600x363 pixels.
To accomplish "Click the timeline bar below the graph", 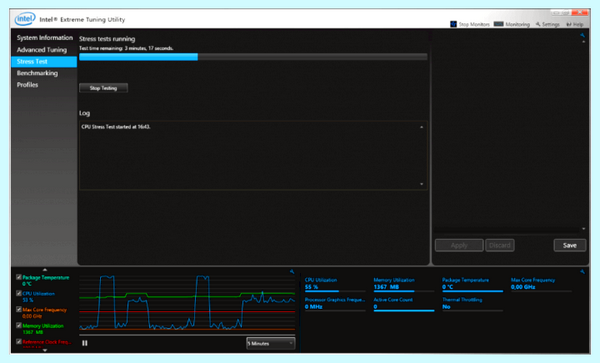I will (187, 335).
